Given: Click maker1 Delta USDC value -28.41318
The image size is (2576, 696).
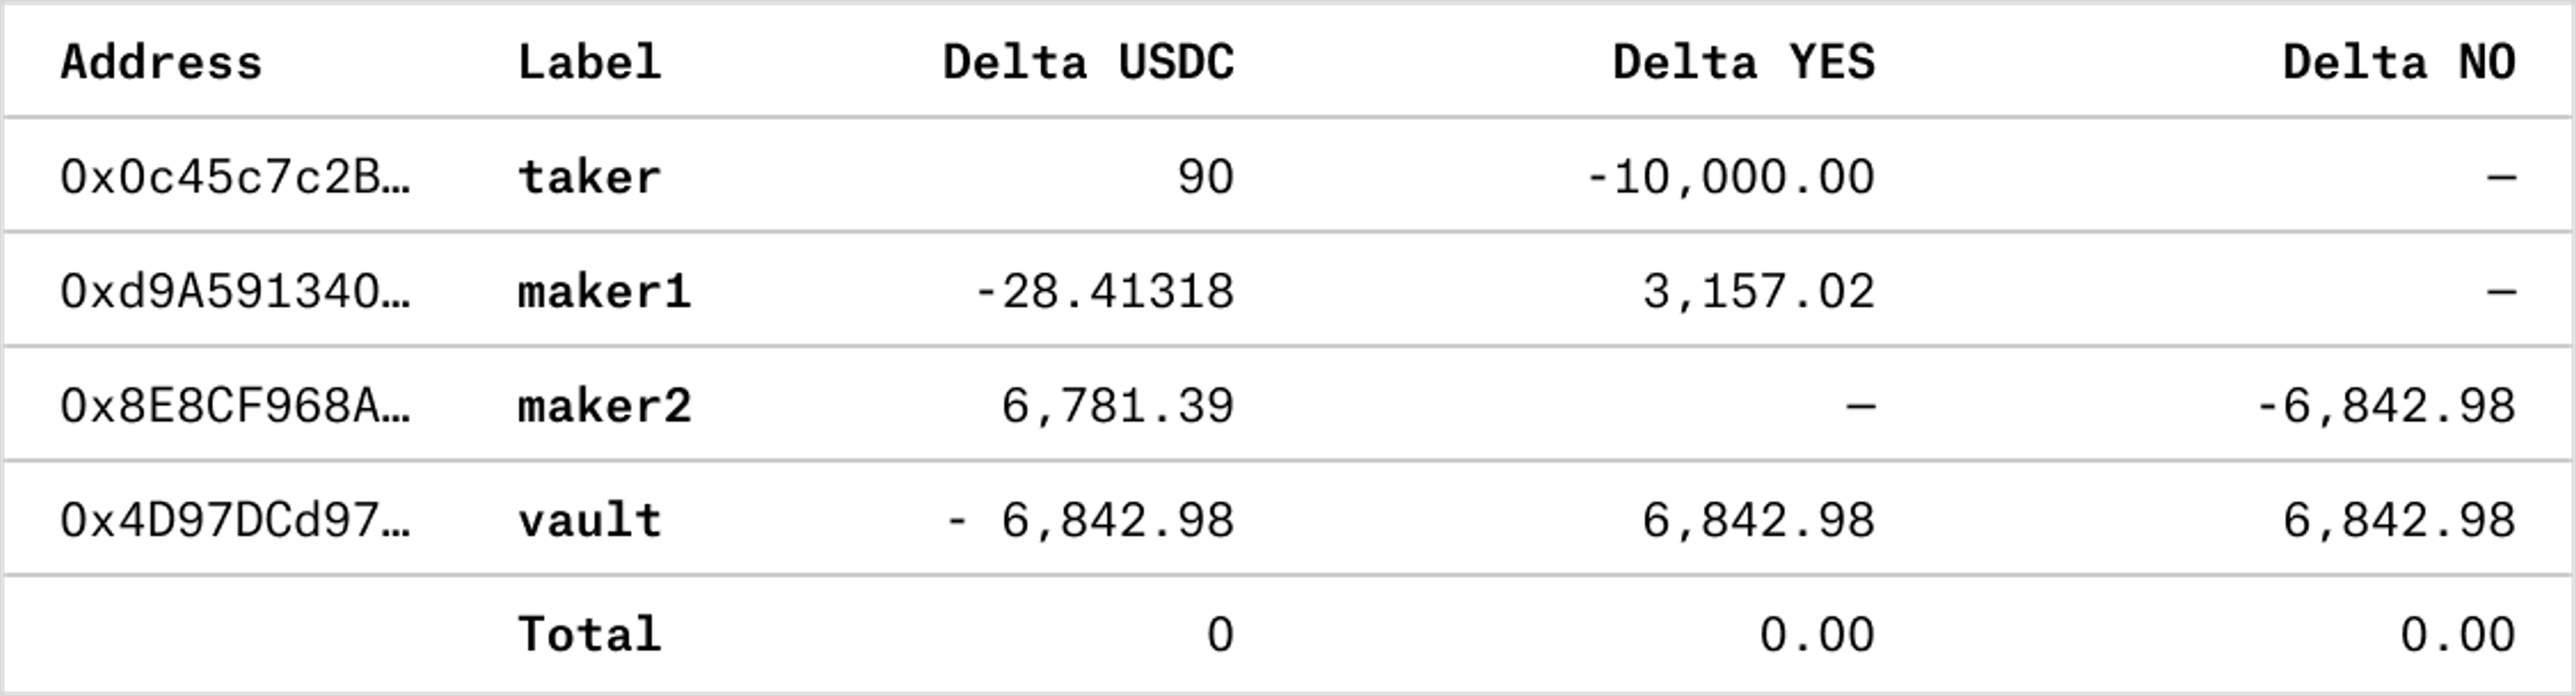Looking at the screenshot, I should (1104, 292).
